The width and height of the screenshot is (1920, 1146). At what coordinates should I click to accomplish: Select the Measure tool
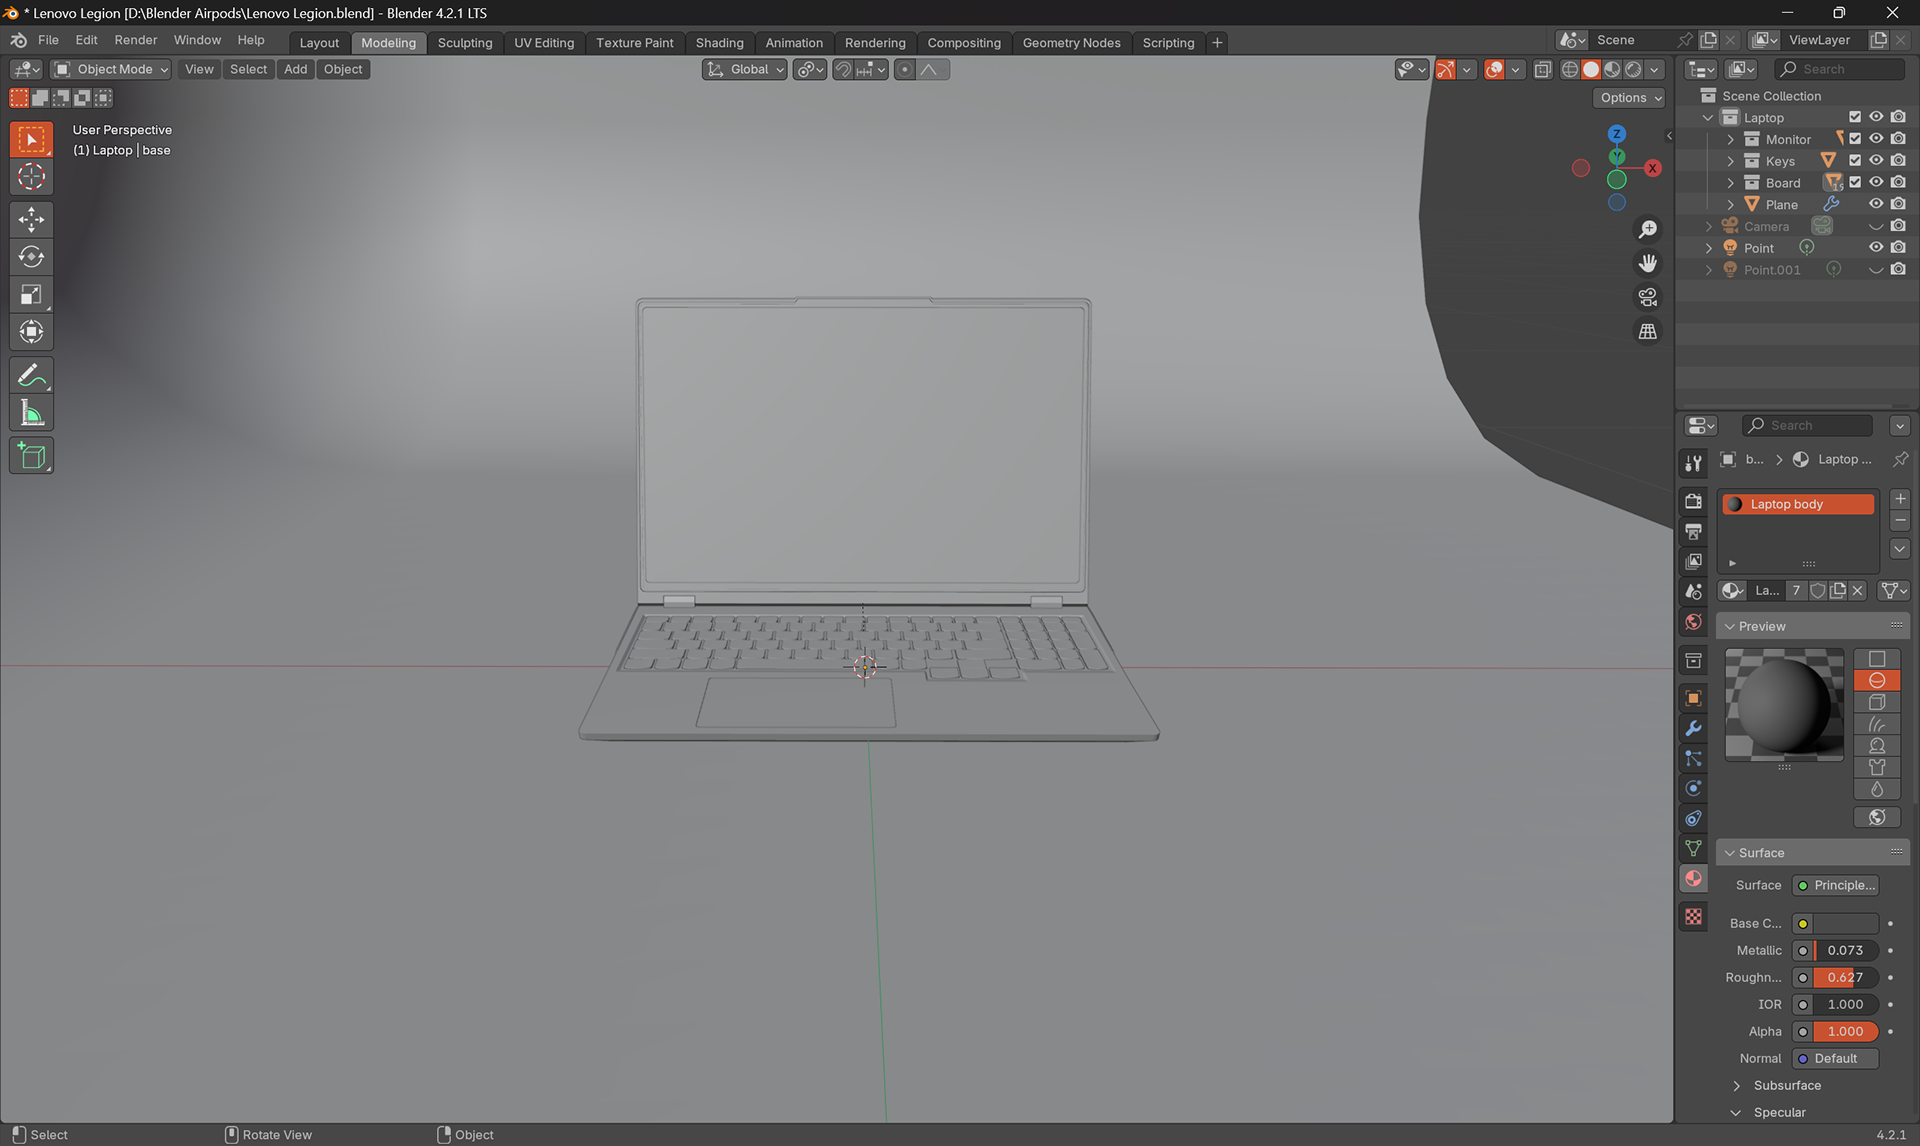click(x=31, y=413)
